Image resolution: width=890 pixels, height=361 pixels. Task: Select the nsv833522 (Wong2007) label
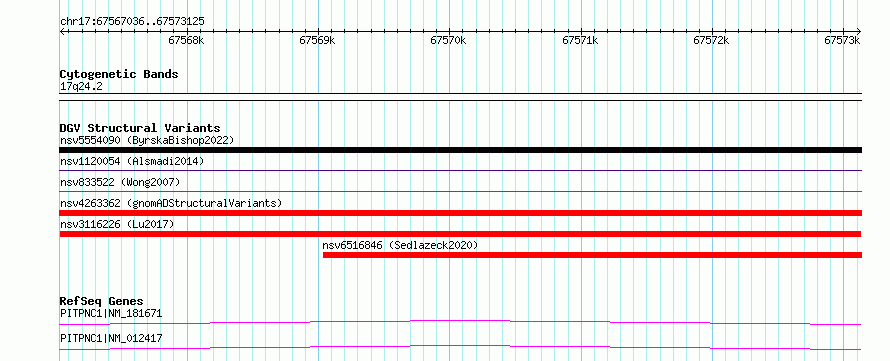[x=120, y=182]
